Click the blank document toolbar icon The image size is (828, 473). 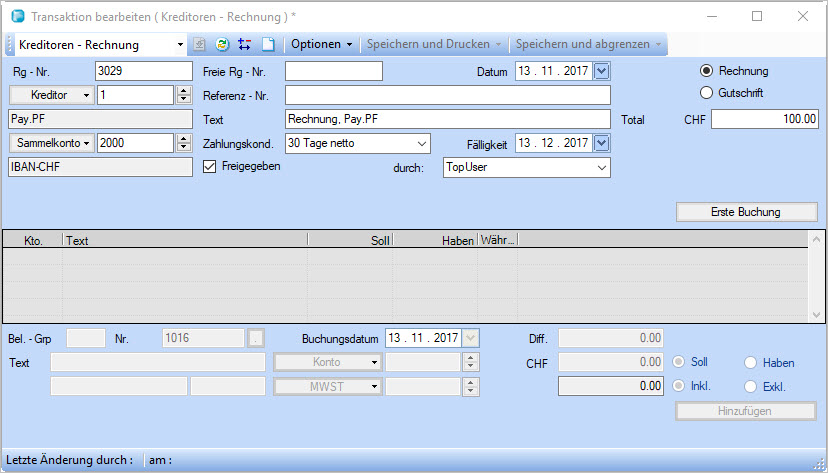[x=267, y=45]
